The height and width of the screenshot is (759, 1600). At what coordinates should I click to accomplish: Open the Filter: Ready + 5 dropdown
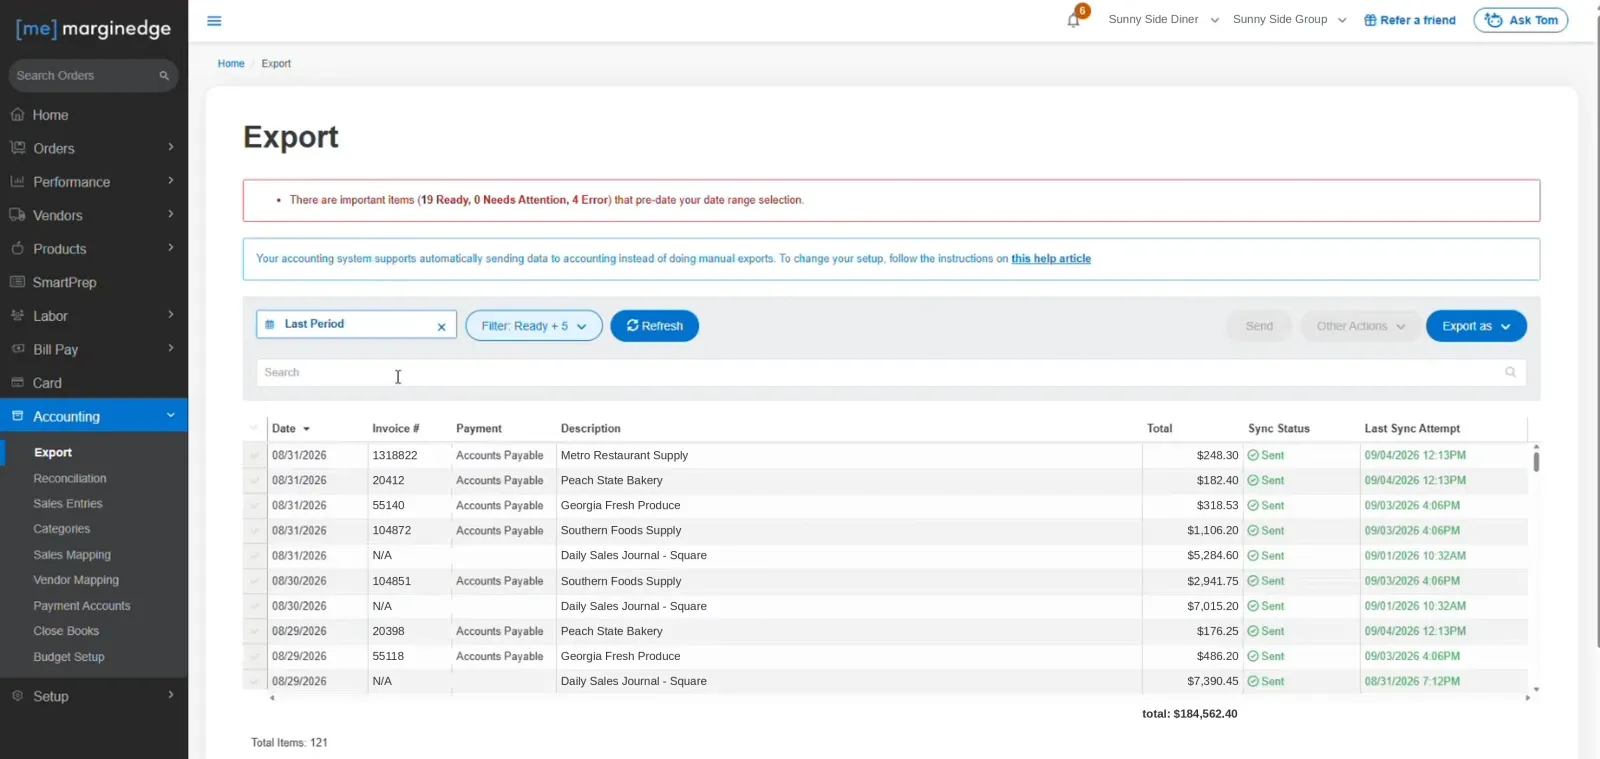[x=534, y=326]
